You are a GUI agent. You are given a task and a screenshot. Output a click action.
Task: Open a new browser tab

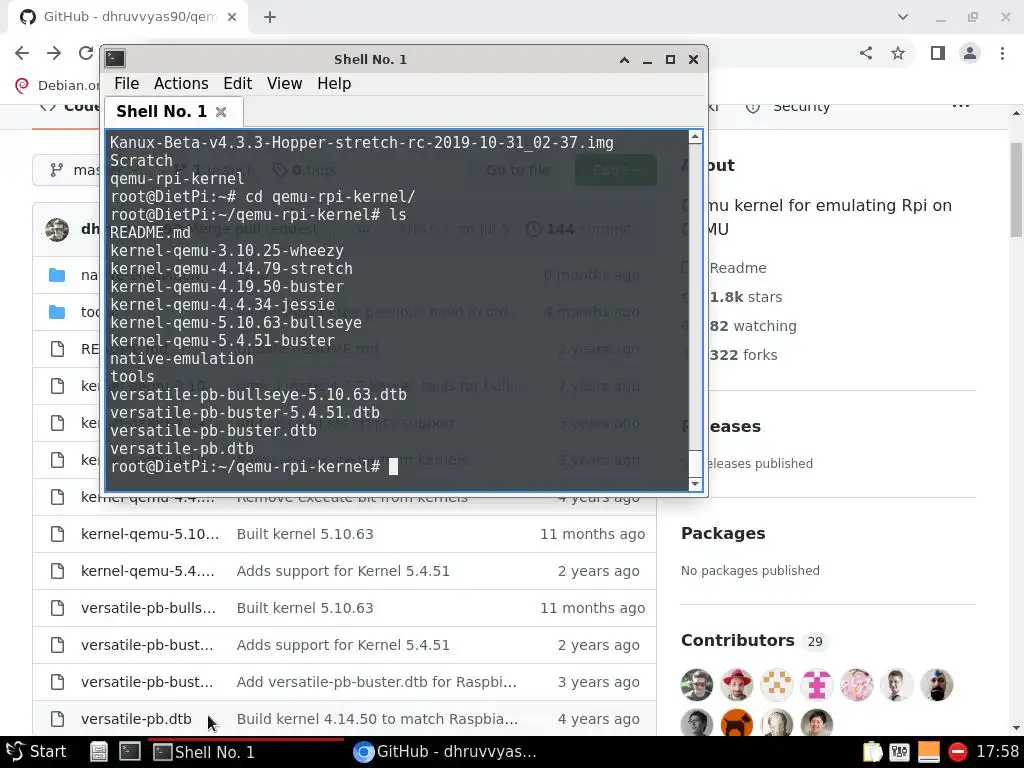pyautogui.click(x=270, y=17)
